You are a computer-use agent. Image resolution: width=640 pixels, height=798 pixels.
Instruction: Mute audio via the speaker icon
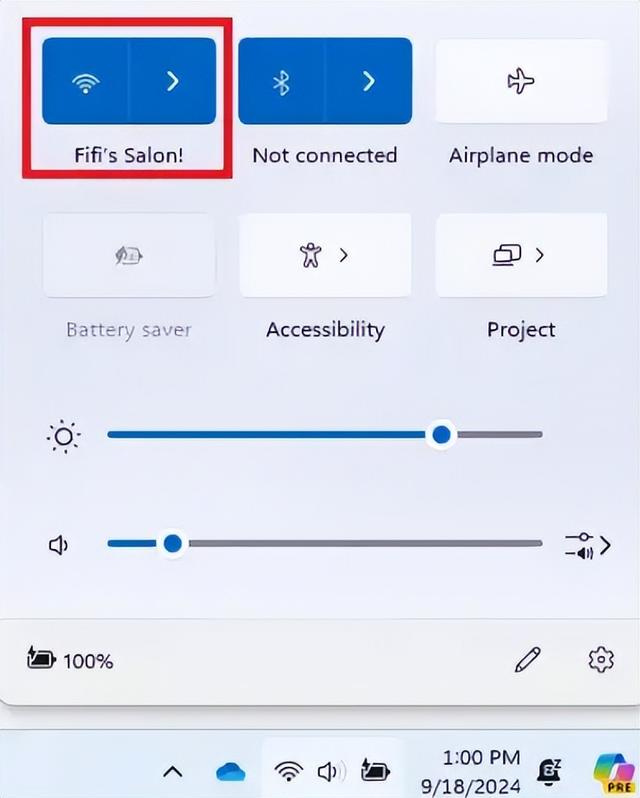[59, 545]
